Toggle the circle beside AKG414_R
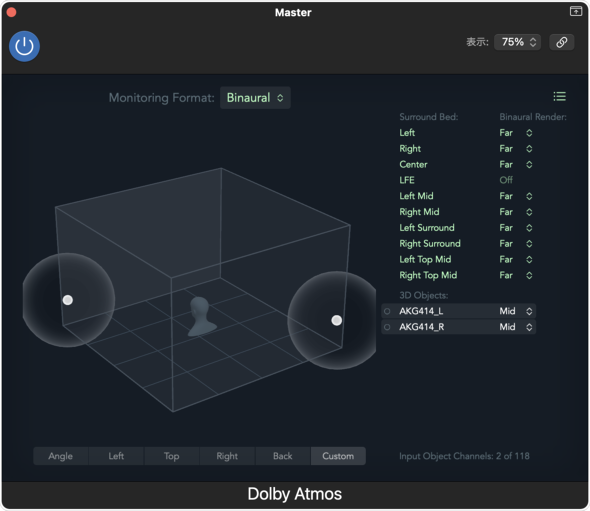590x511 pixels. (387, 327)
